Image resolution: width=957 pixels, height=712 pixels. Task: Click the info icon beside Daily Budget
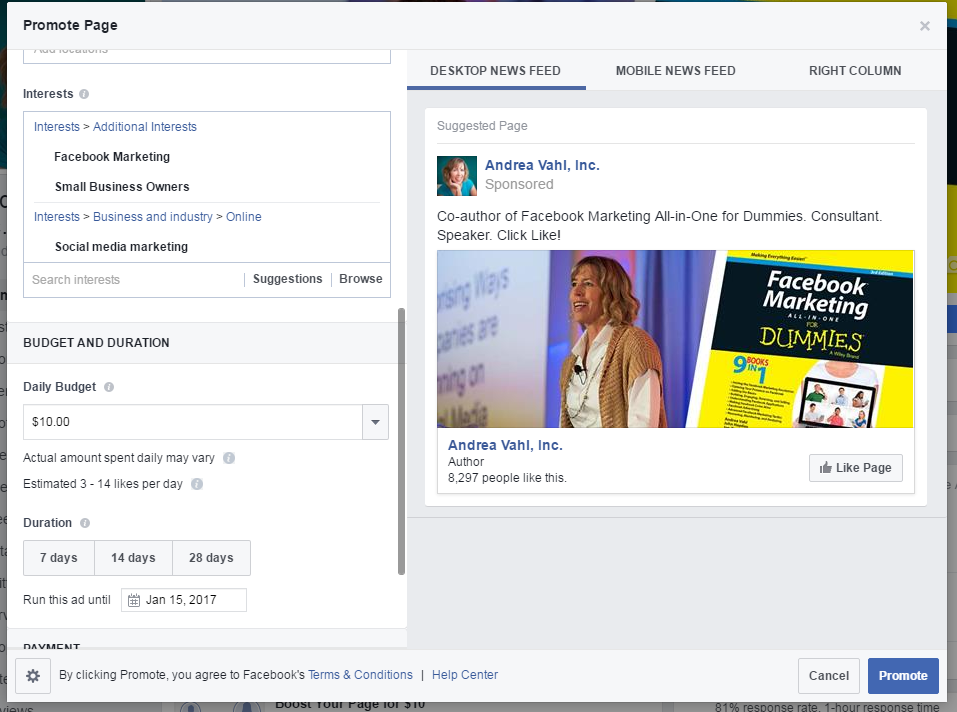click(x=109, y=387)
